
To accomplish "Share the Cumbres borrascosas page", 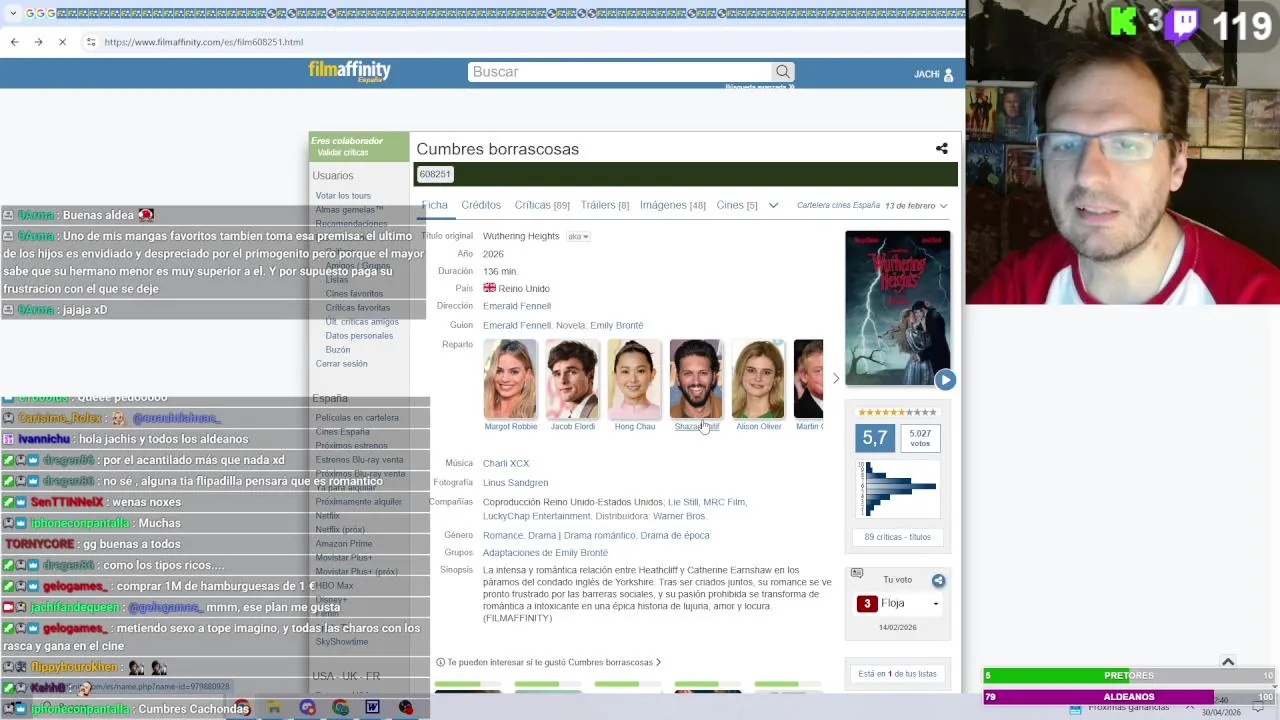I will pos(941,149).
